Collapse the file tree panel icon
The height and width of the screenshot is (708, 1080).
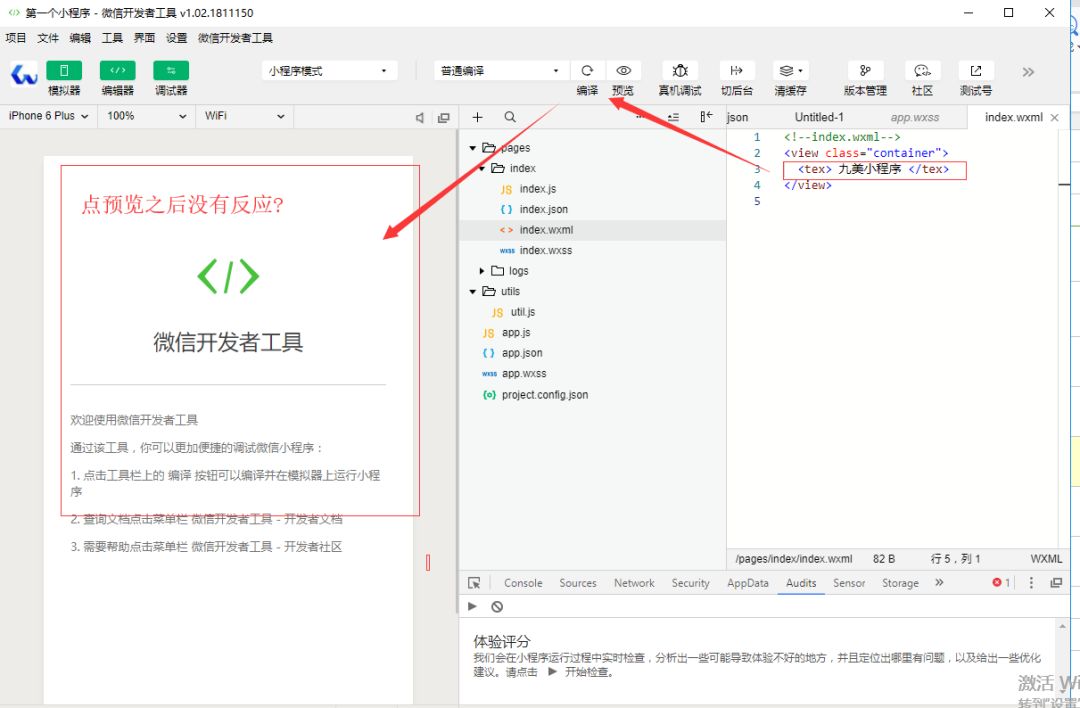point(706,117)
